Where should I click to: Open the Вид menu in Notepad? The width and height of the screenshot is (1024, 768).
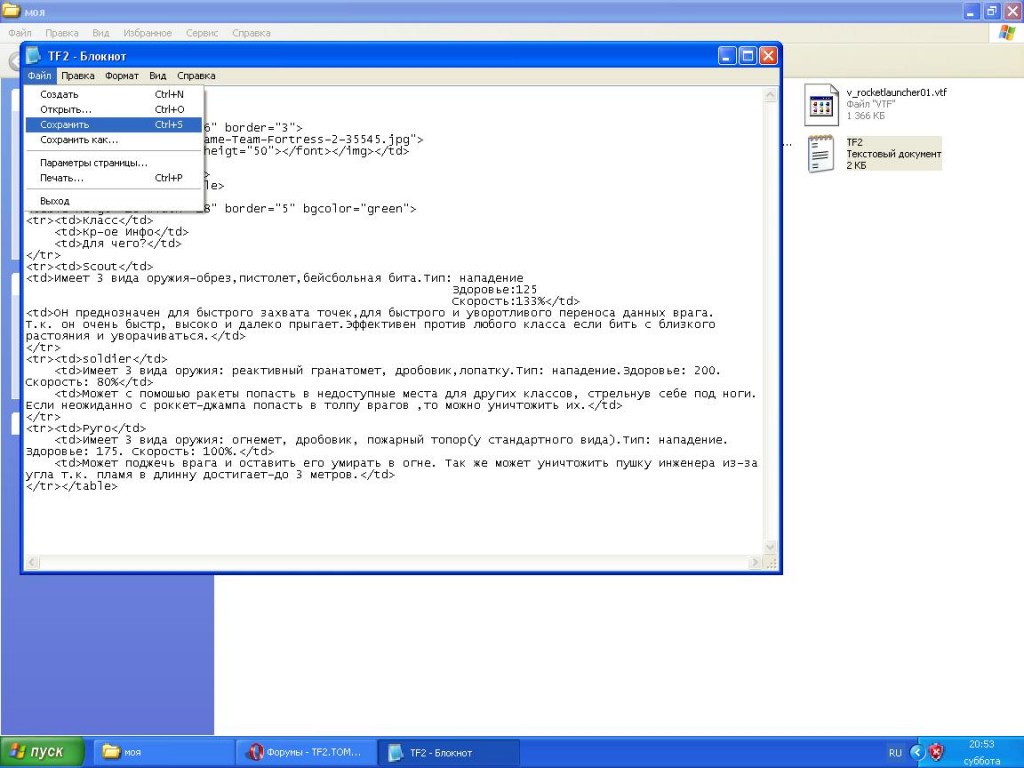tap(157, 76)
